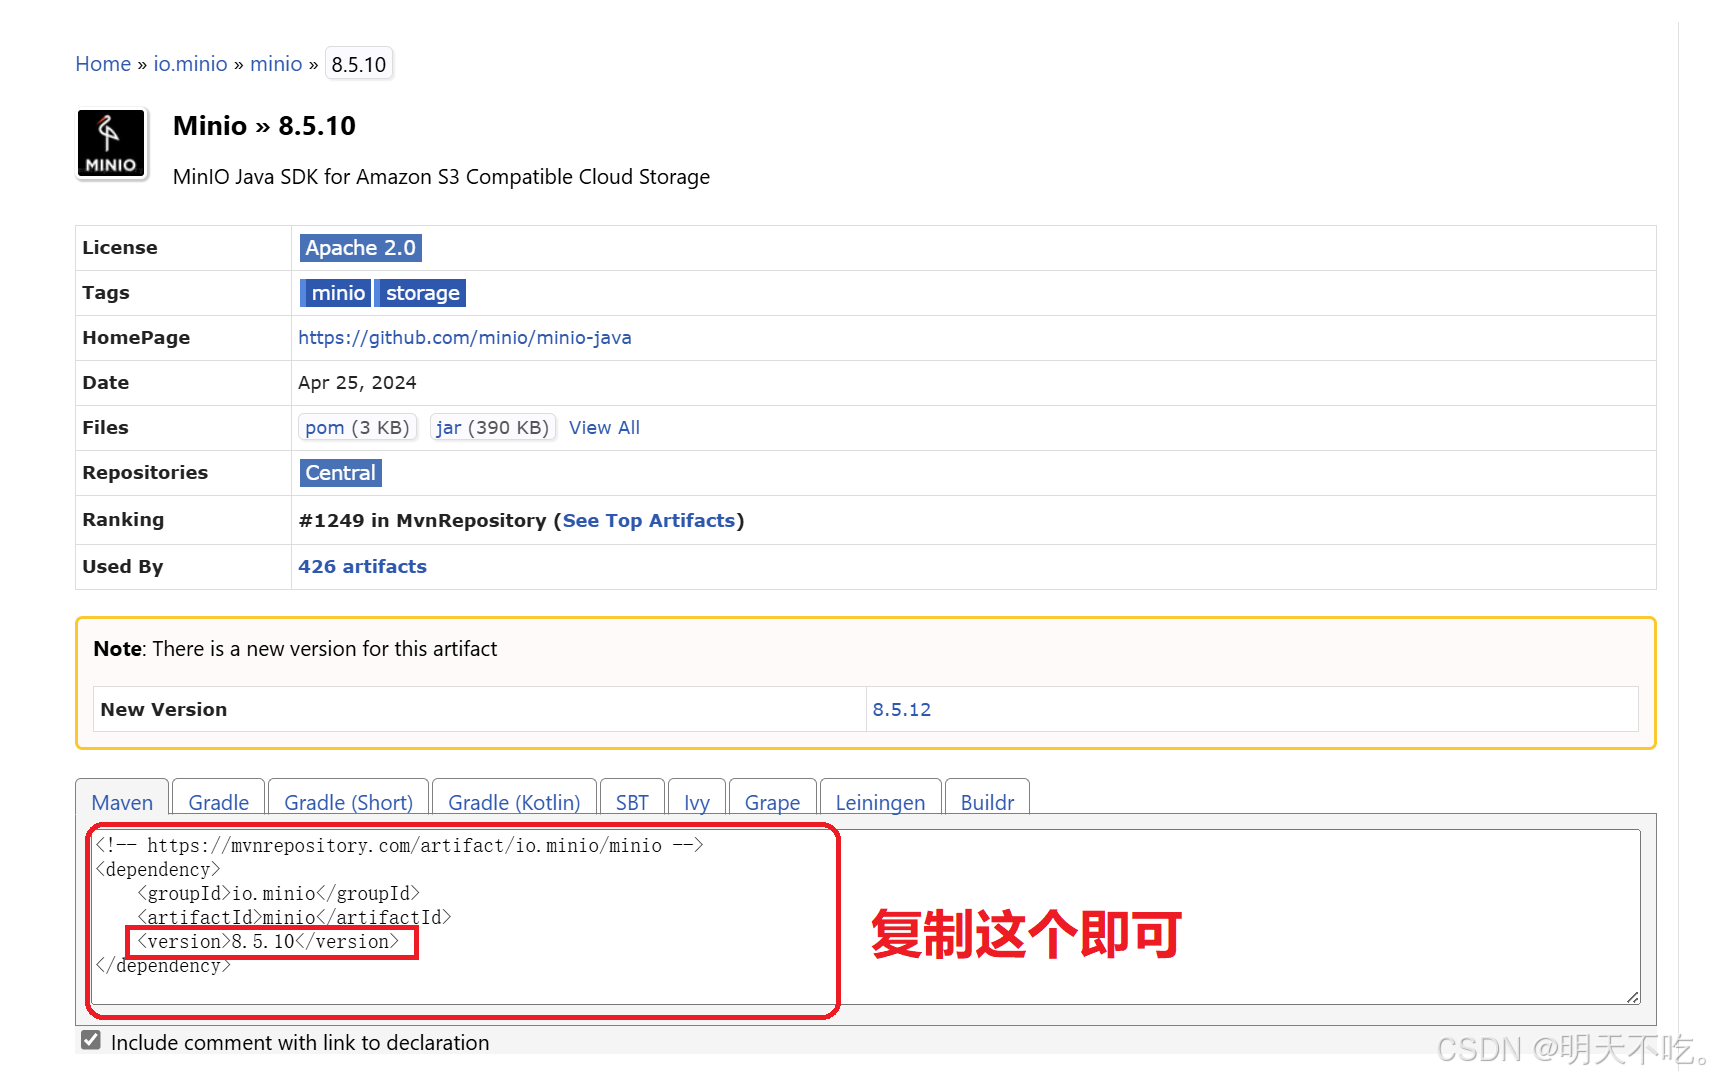Image resolution: width=1732 pixels, height=1079 pixels.
Task: Open the io.minio breadcrumb link
Action: 190,64
